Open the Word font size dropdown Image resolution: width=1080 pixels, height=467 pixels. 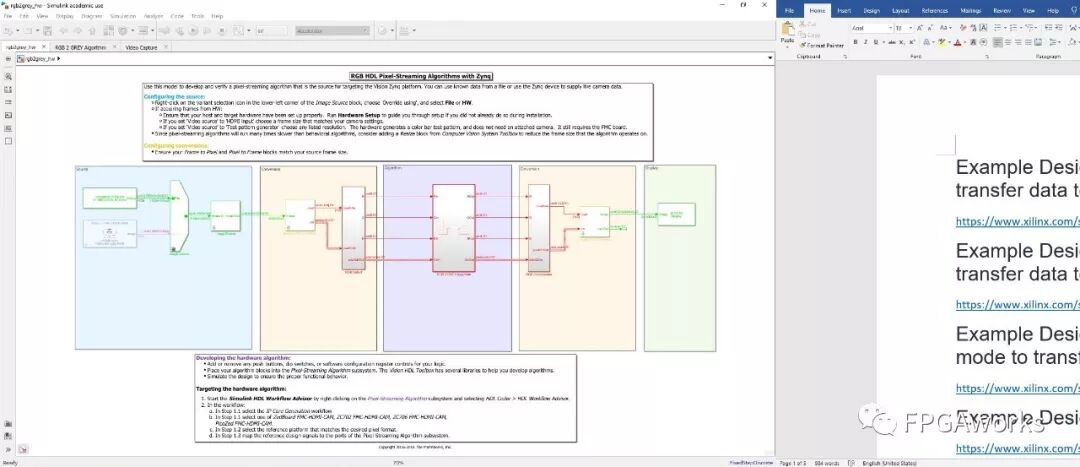pos(901,28)
